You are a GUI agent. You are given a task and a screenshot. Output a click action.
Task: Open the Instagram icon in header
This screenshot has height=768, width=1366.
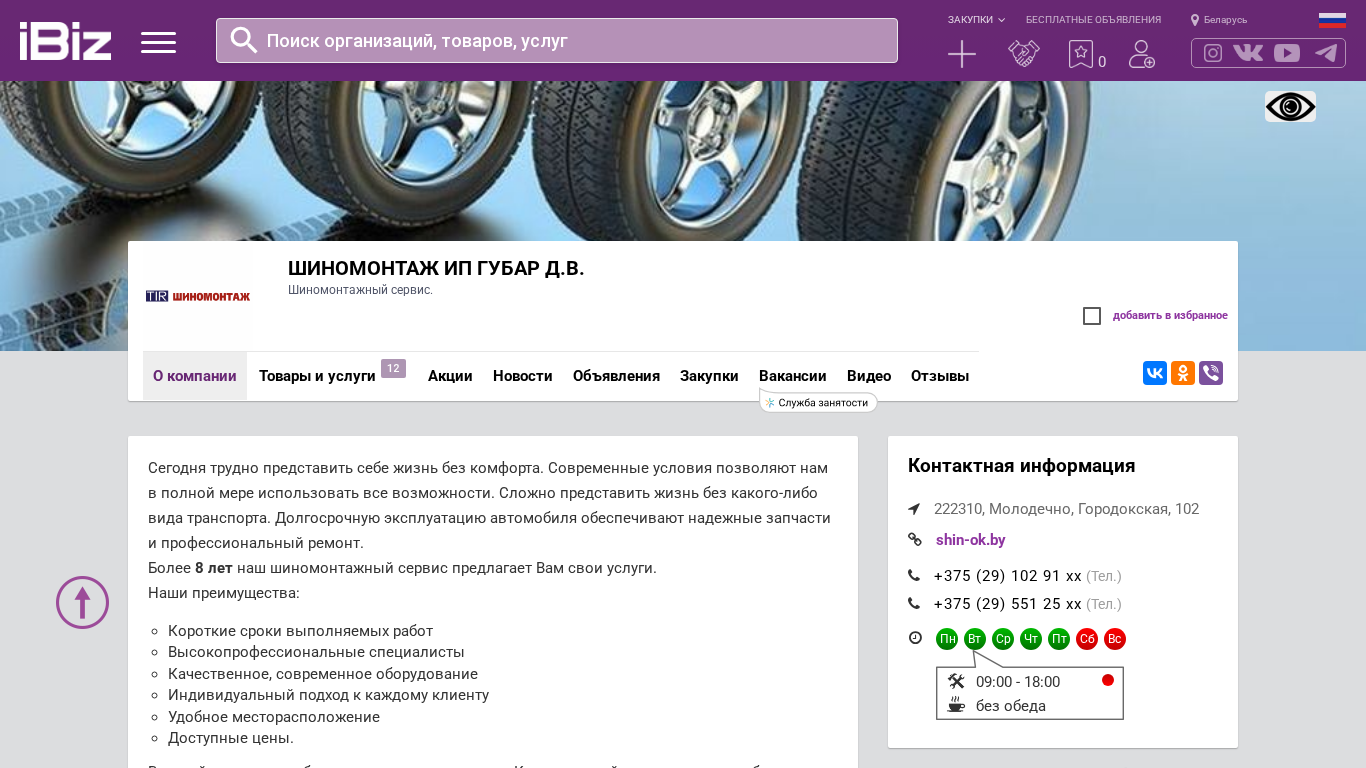pos(1213,53)
